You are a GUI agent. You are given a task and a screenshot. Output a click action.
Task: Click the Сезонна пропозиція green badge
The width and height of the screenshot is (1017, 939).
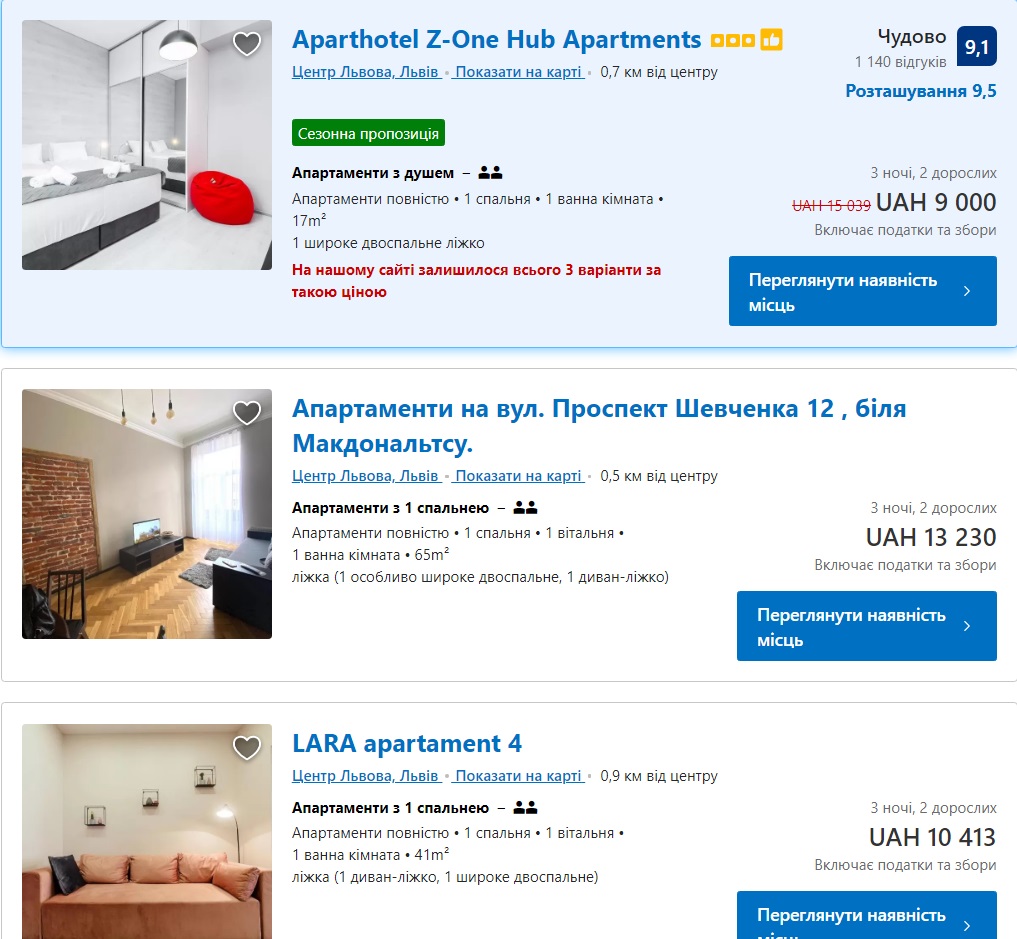coord(368,133)
